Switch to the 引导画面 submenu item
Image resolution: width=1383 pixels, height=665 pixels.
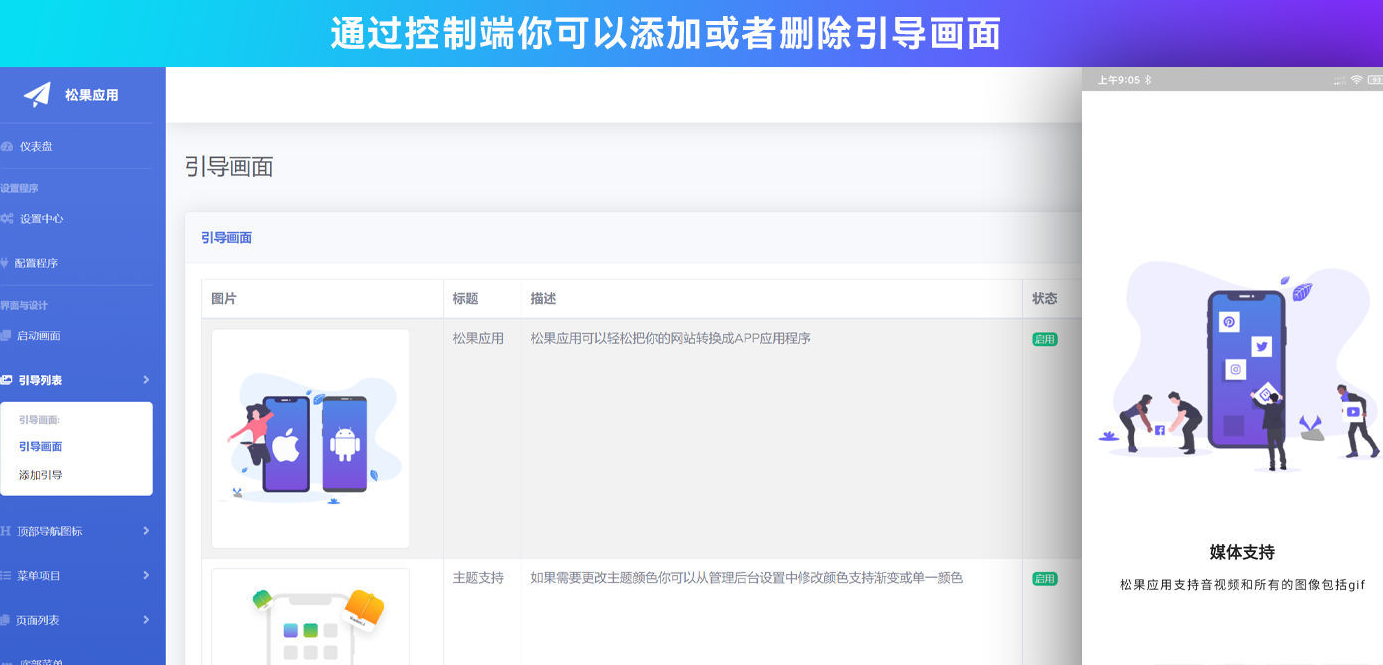[x=43, y=446]
